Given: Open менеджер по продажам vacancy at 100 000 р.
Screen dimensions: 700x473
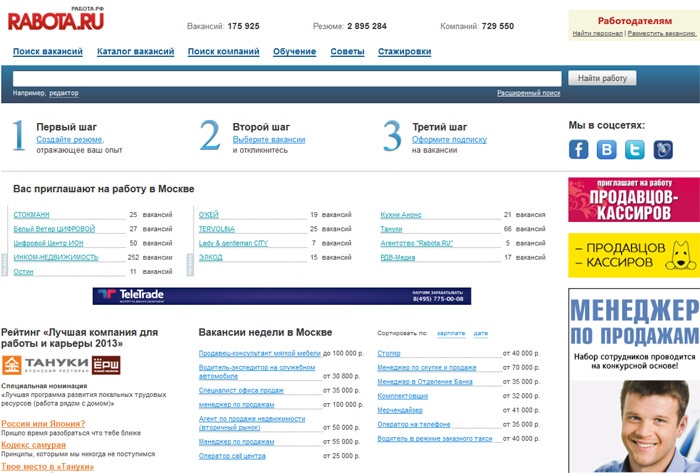Looking at the screenshot, I should tap(236, 405).
